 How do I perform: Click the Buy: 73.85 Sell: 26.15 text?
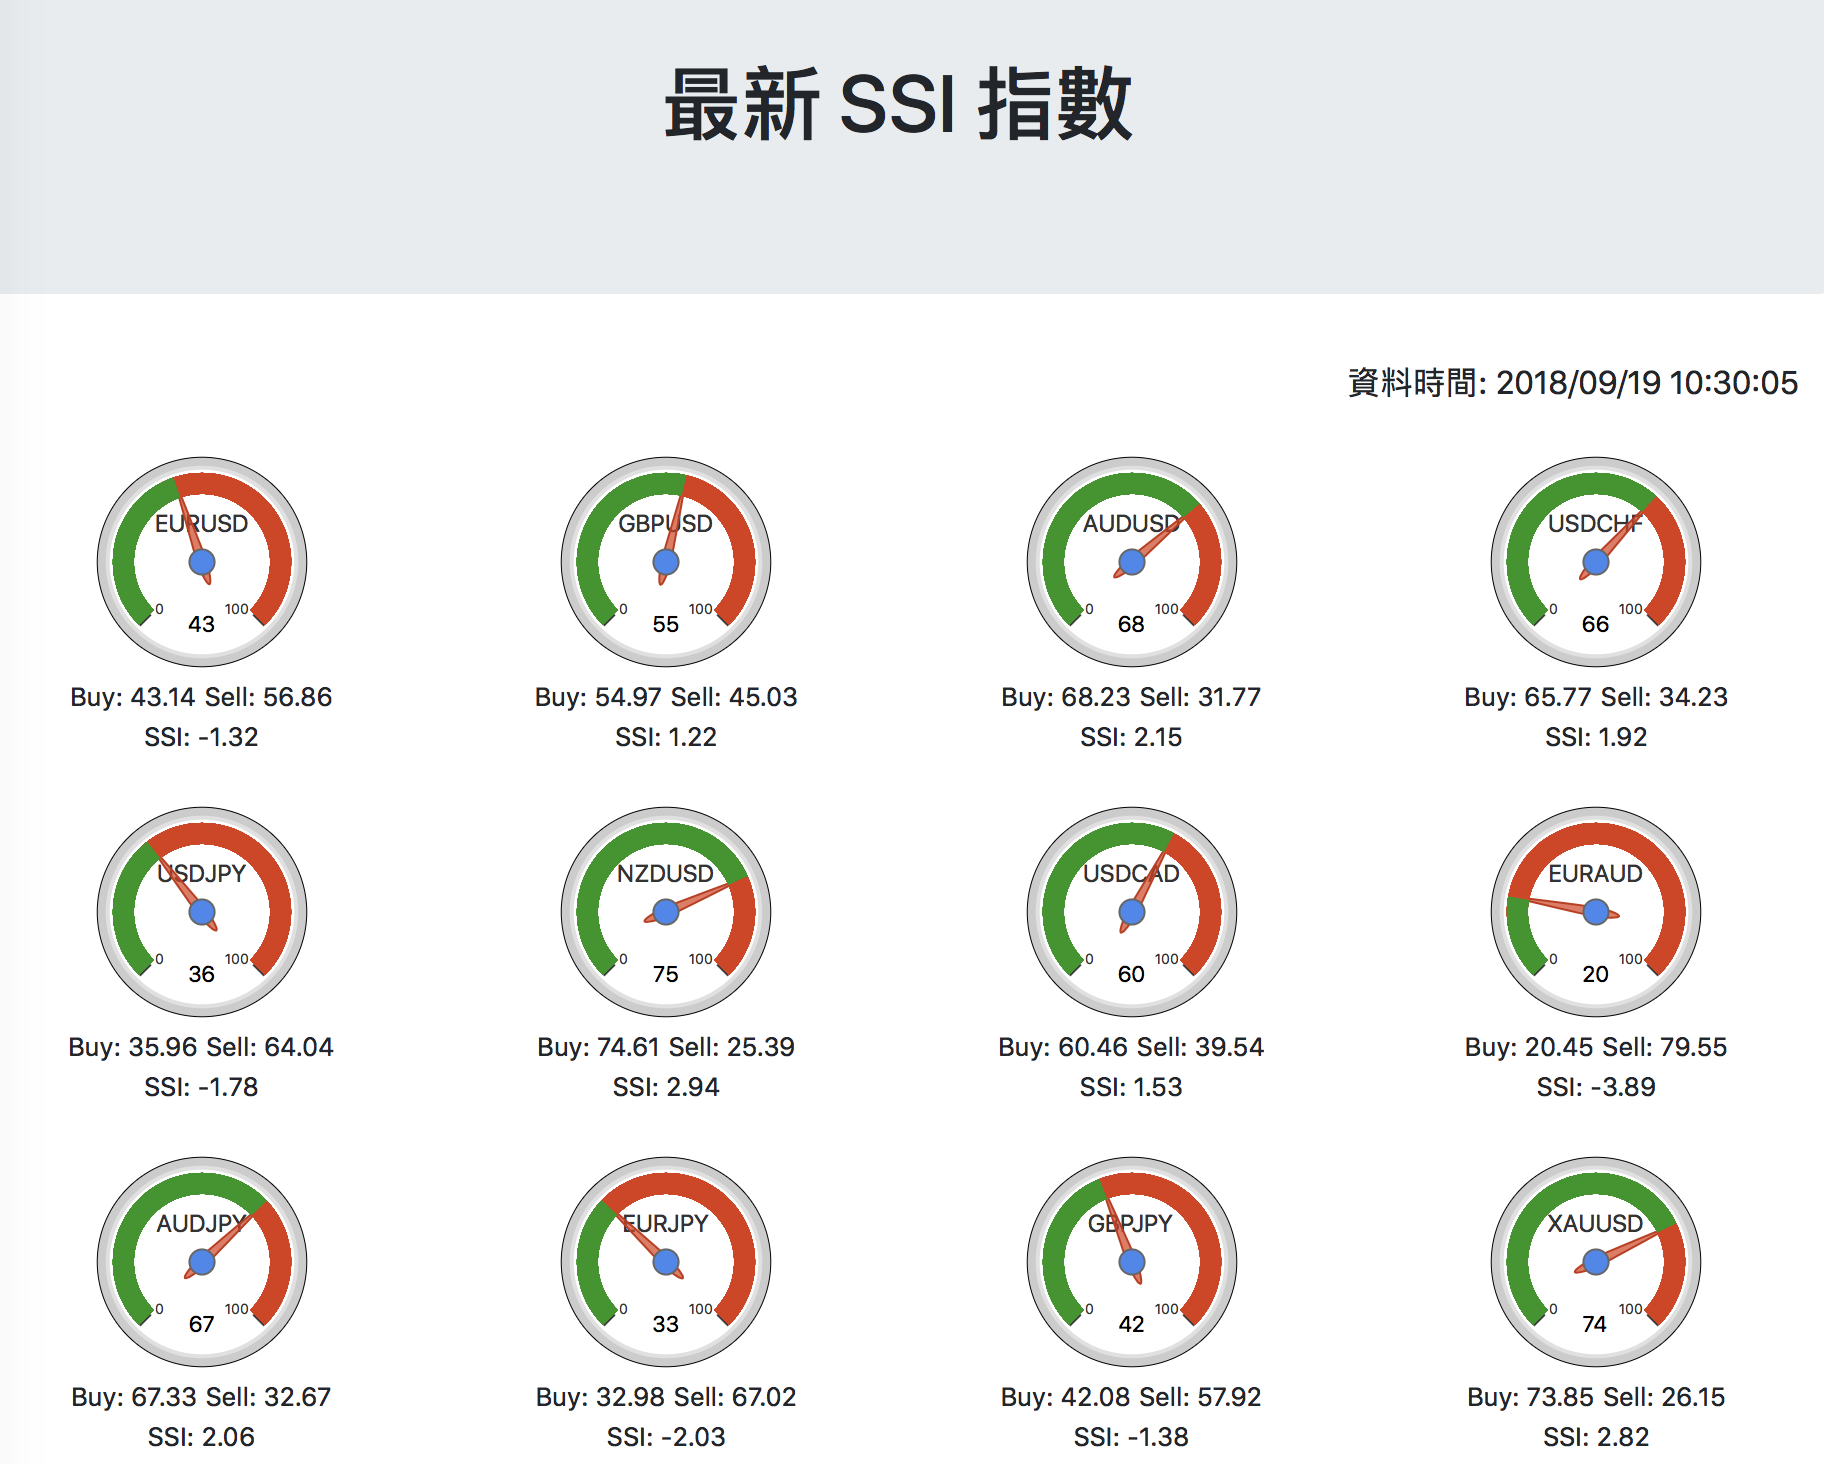pos(1596,1397)
